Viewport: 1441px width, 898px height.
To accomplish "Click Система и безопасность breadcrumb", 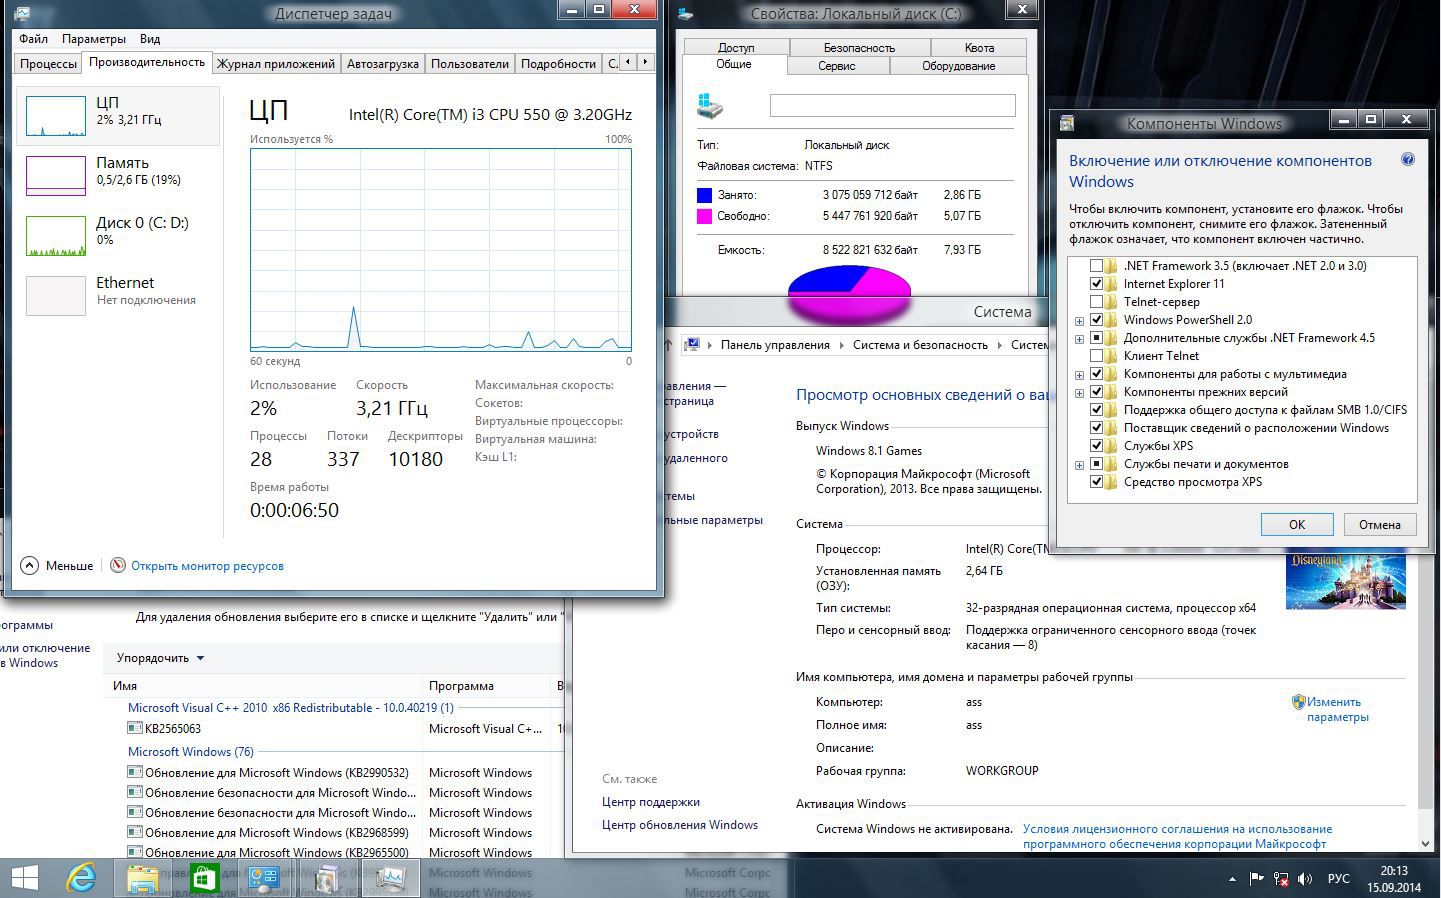I will (920, 345).
